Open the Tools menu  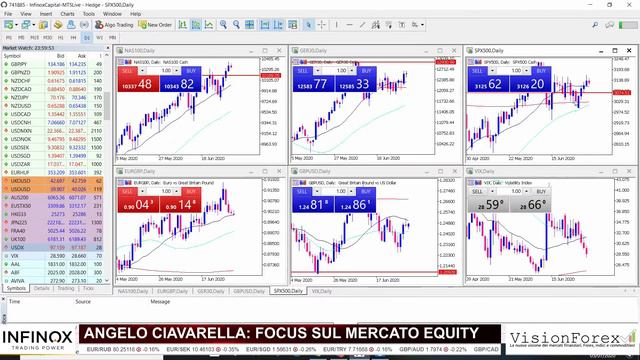coord(89,14)
